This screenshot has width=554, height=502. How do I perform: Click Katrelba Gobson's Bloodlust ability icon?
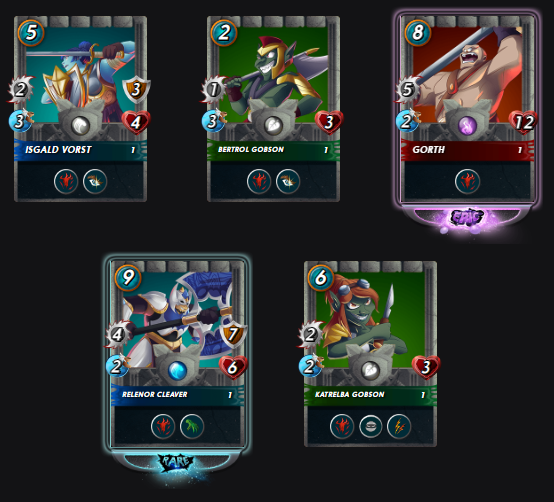coord(342,426)
